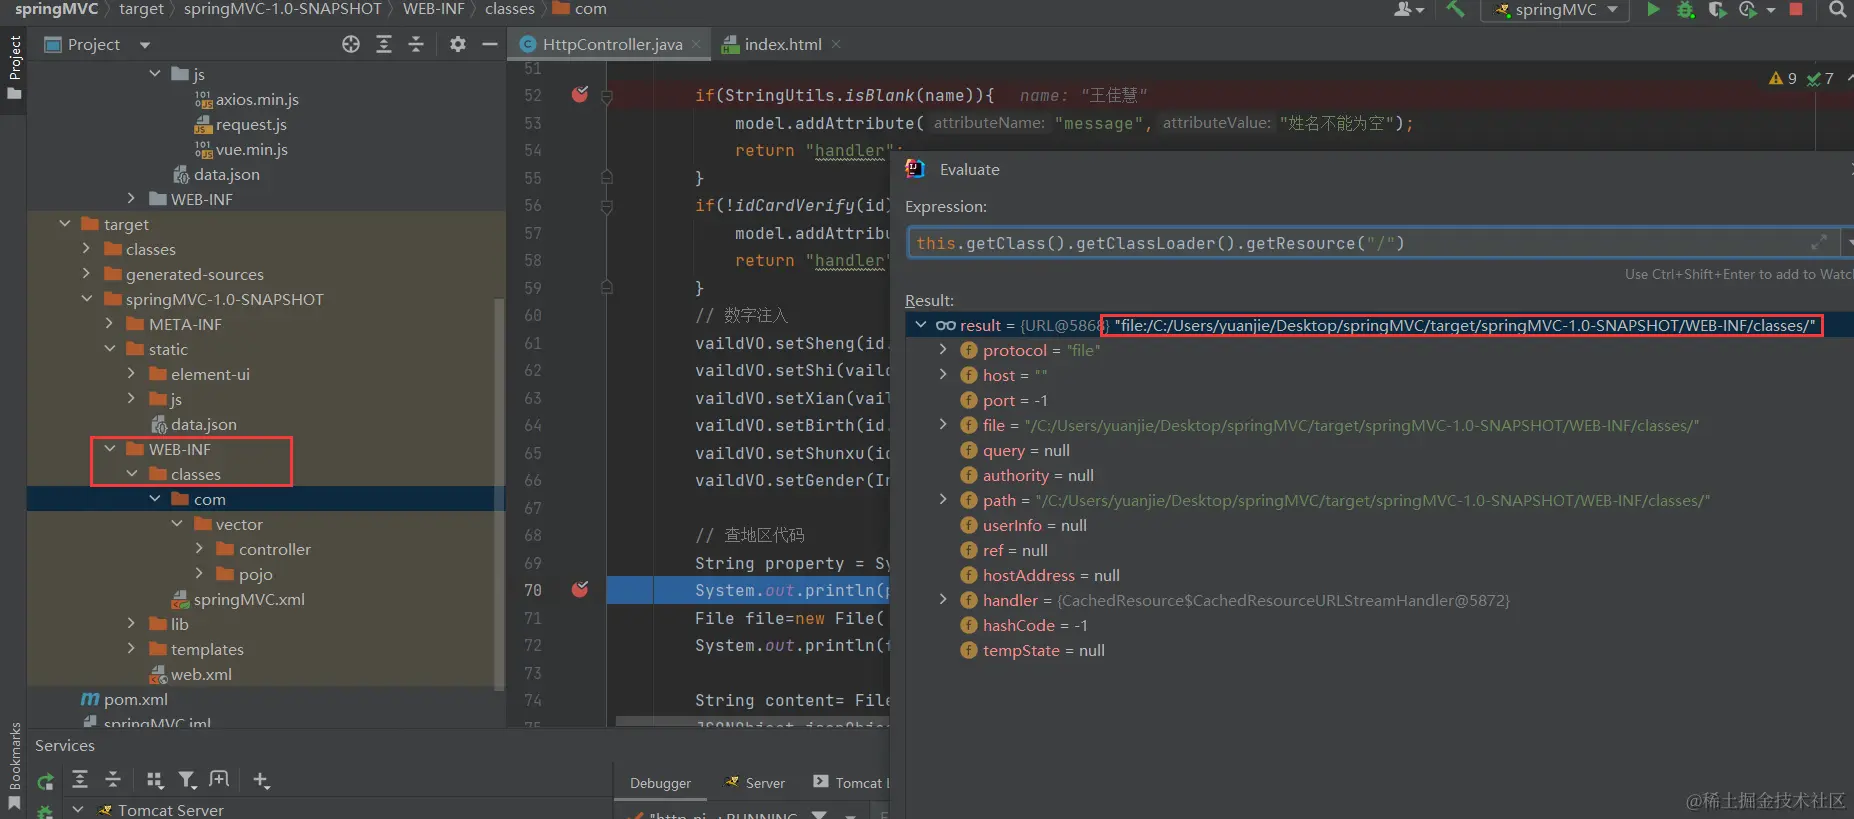Open Group By in Services toolbar
The image size is (1854, 819).
coord(154,780)
